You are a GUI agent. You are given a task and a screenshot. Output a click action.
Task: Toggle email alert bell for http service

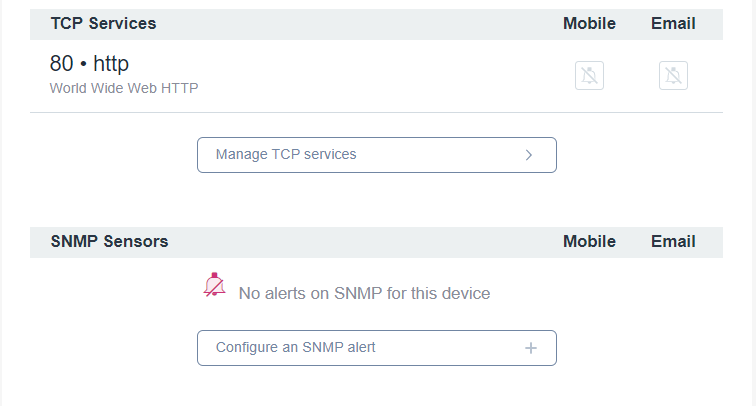(673, 75)
